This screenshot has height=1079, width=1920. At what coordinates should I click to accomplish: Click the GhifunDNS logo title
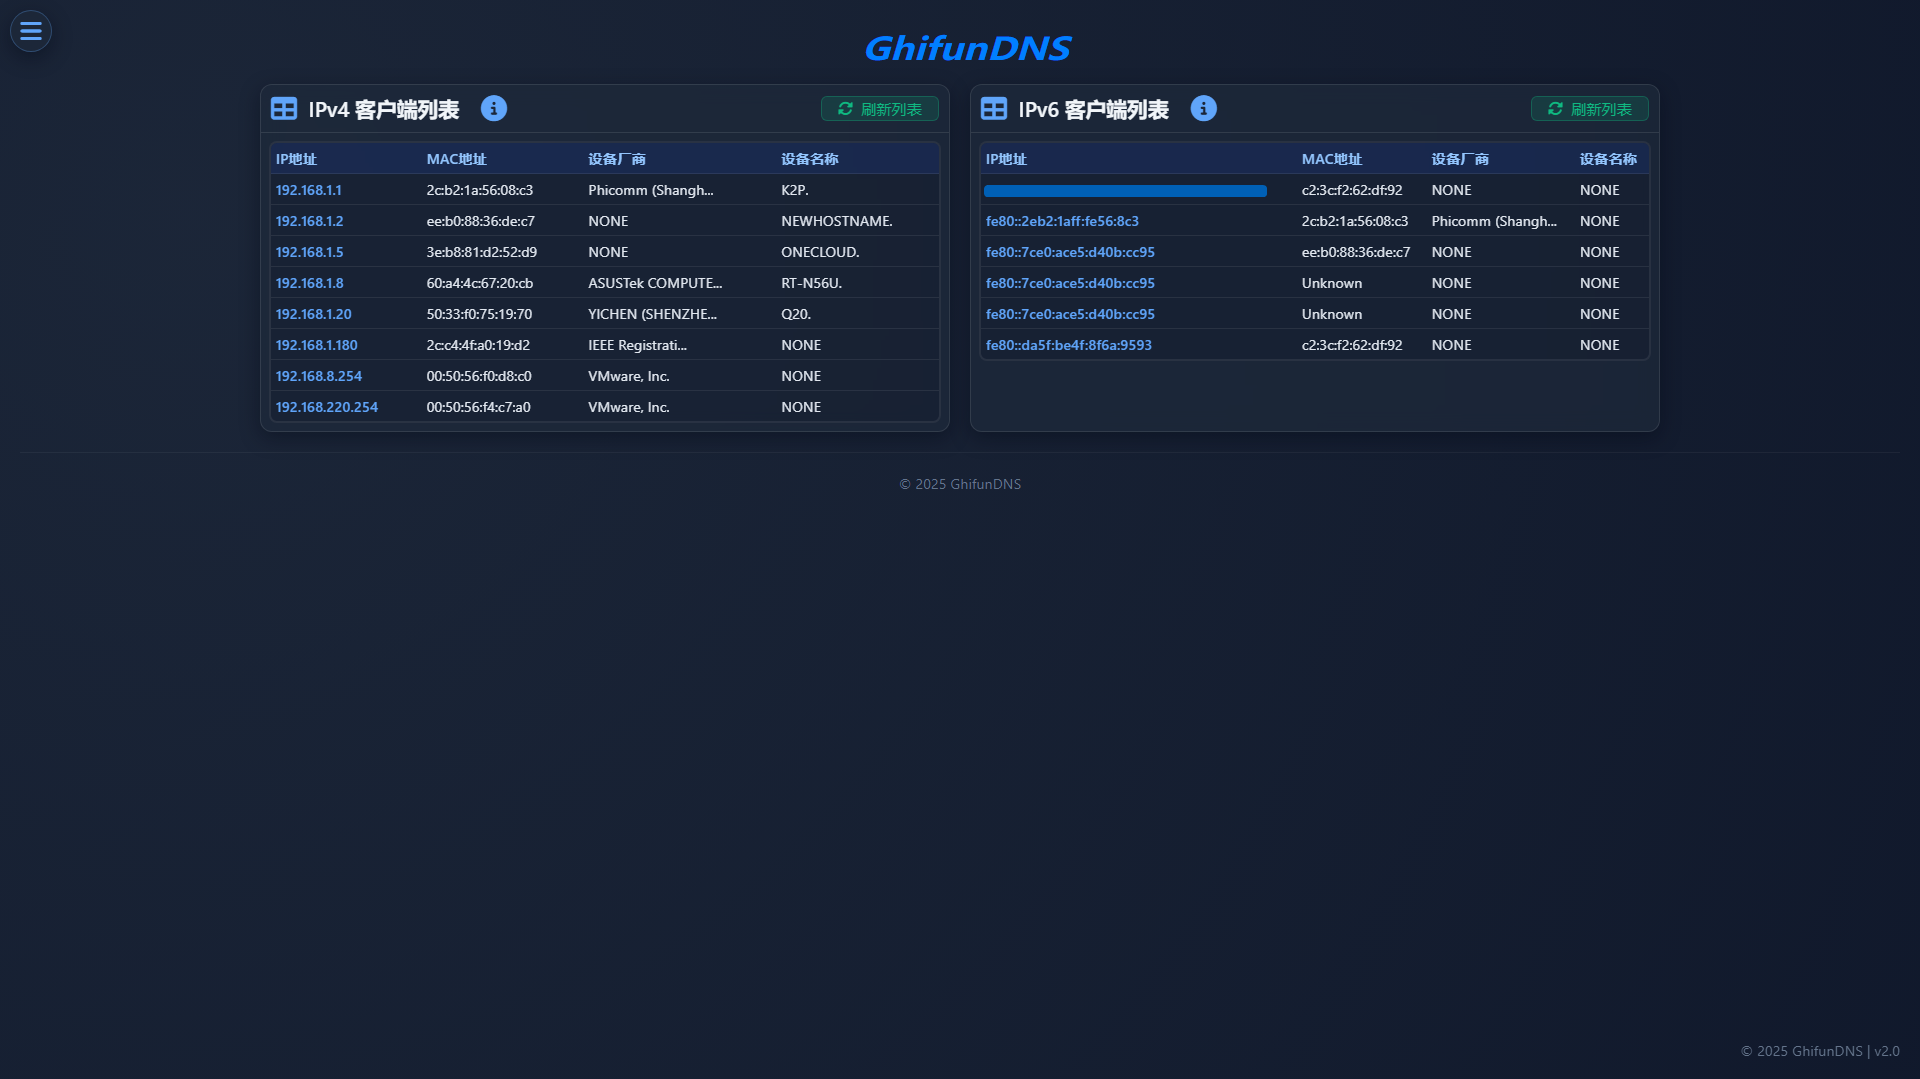click(966, 48)
